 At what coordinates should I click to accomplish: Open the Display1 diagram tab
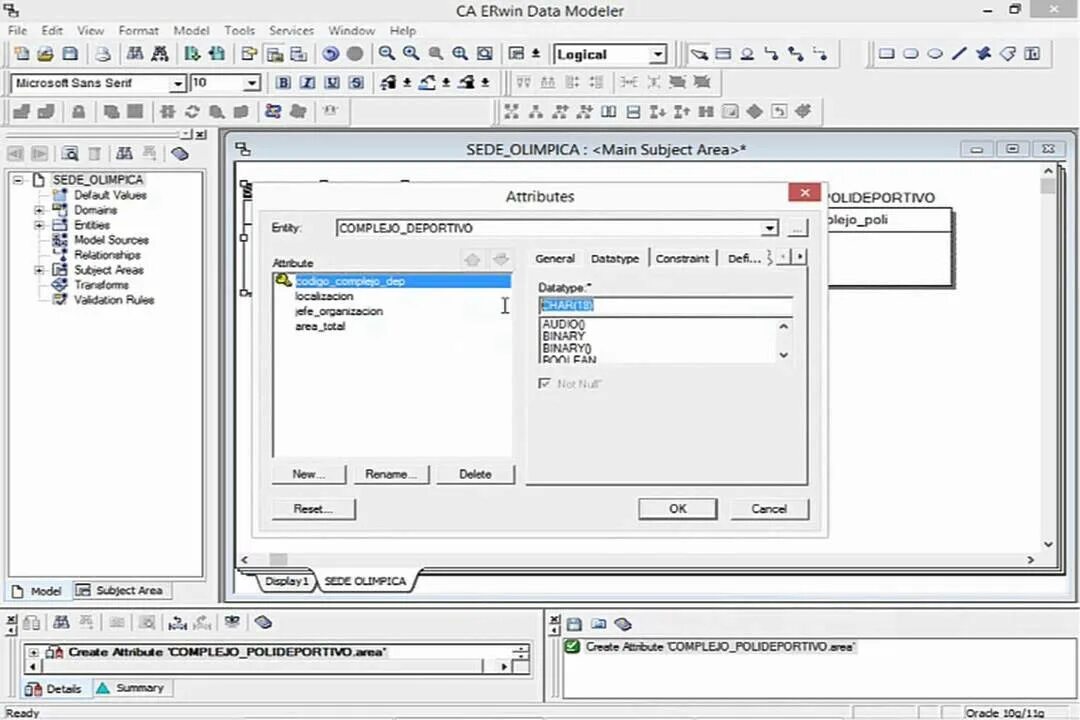pos(287,581)
